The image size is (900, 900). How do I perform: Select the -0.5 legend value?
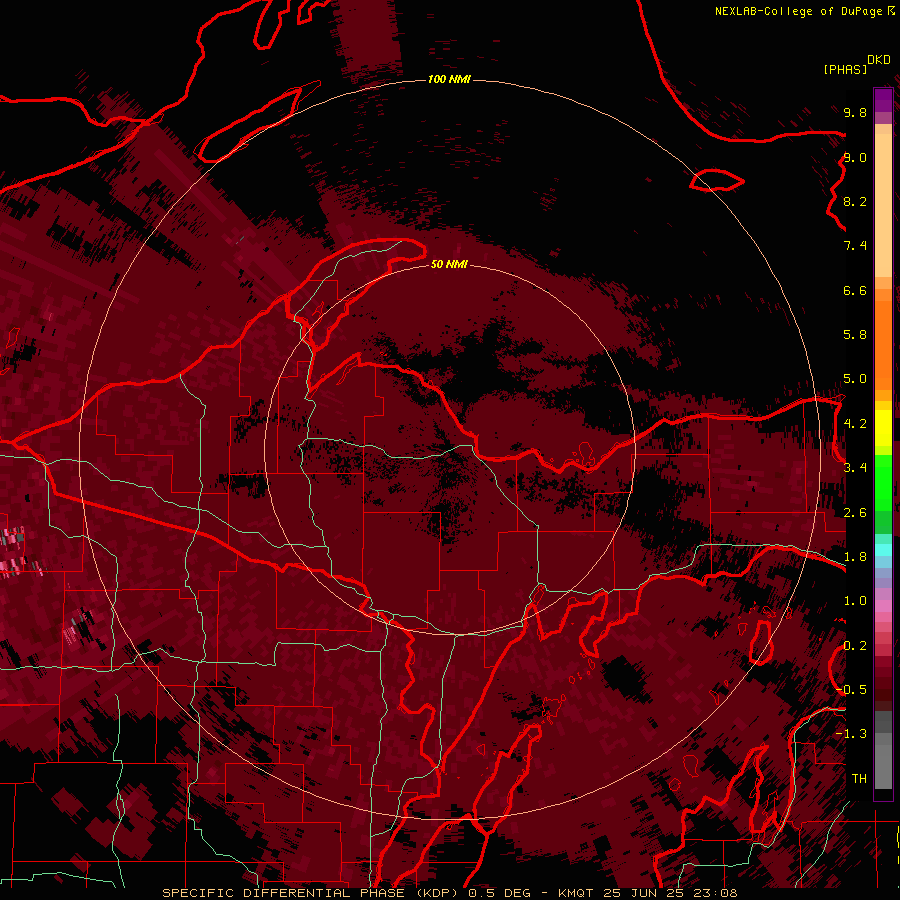[851, 690]
